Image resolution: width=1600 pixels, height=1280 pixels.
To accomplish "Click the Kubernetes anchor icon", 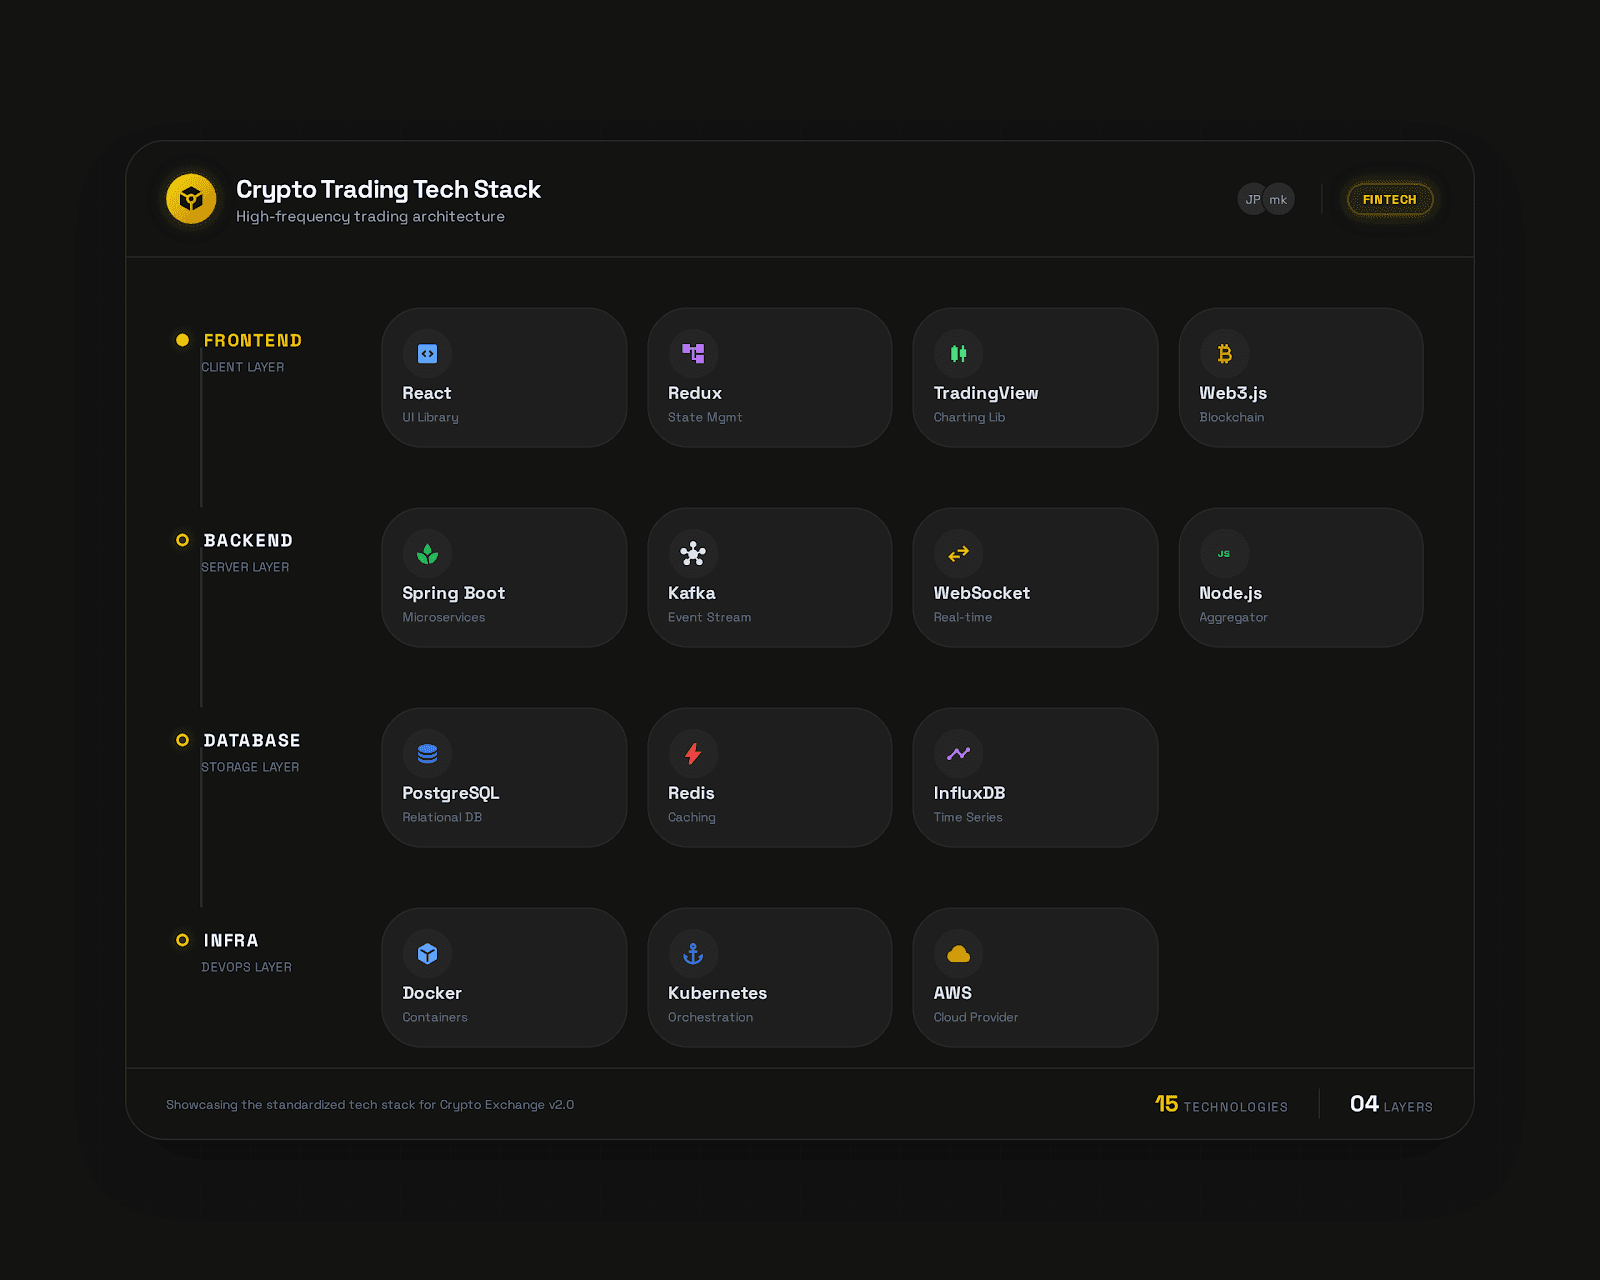I will tap(692, 953).
